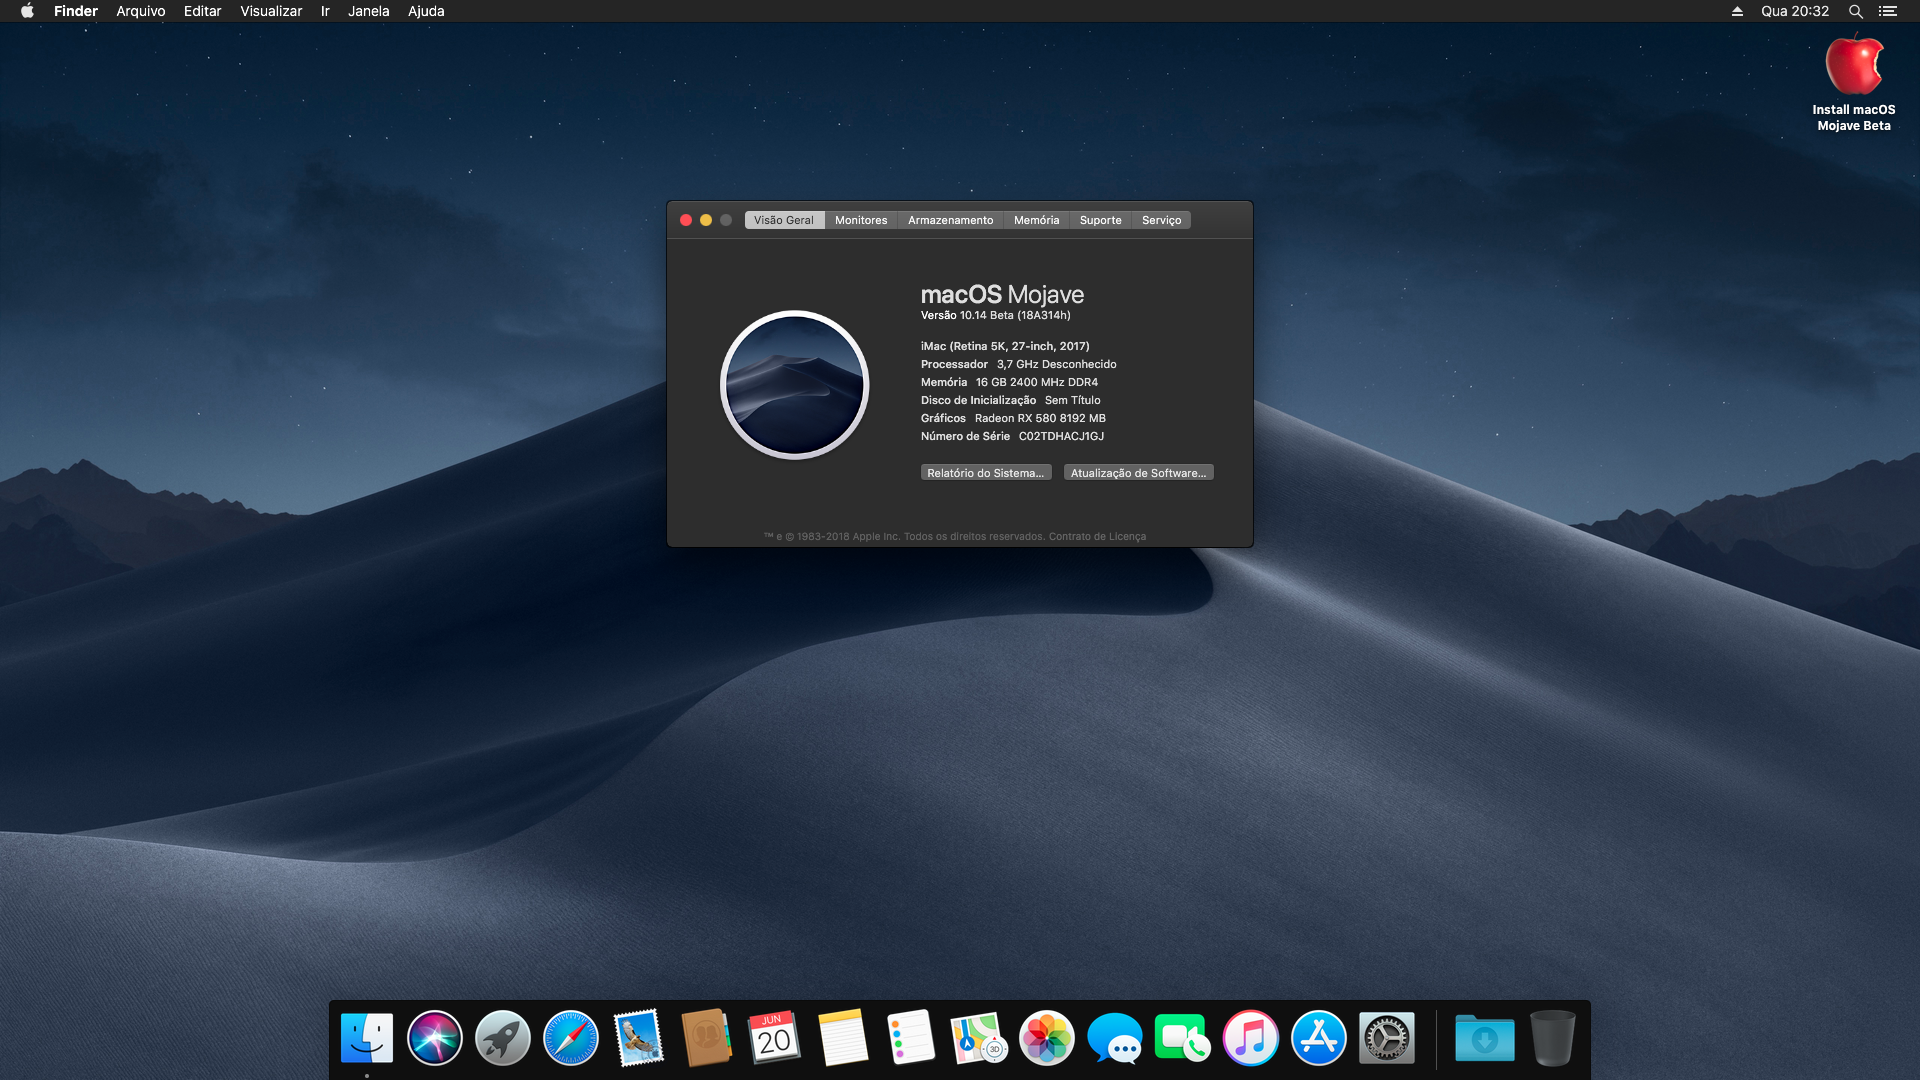Click Relatório do Sistema button
Screen dimensions: 1920x1080
tap(985, 473)
